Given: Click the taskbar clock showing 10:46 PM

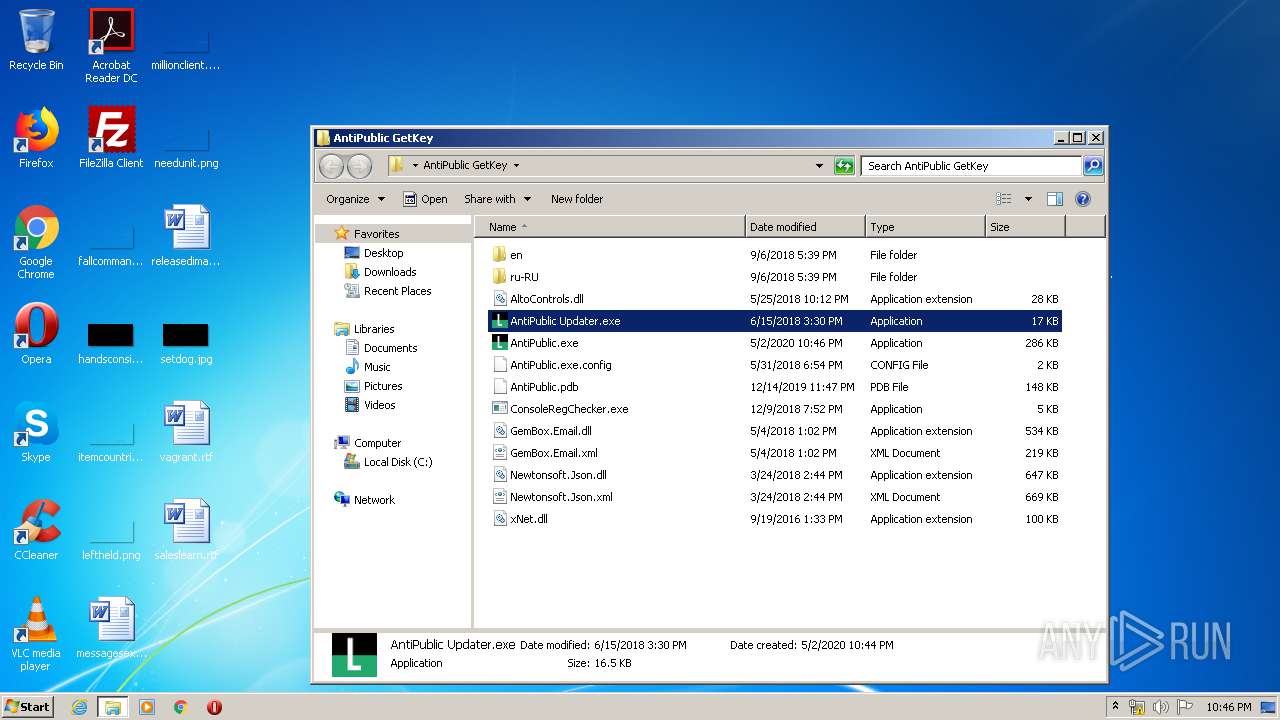Looking at the screenshot, I should click(x=1229, y=707).
